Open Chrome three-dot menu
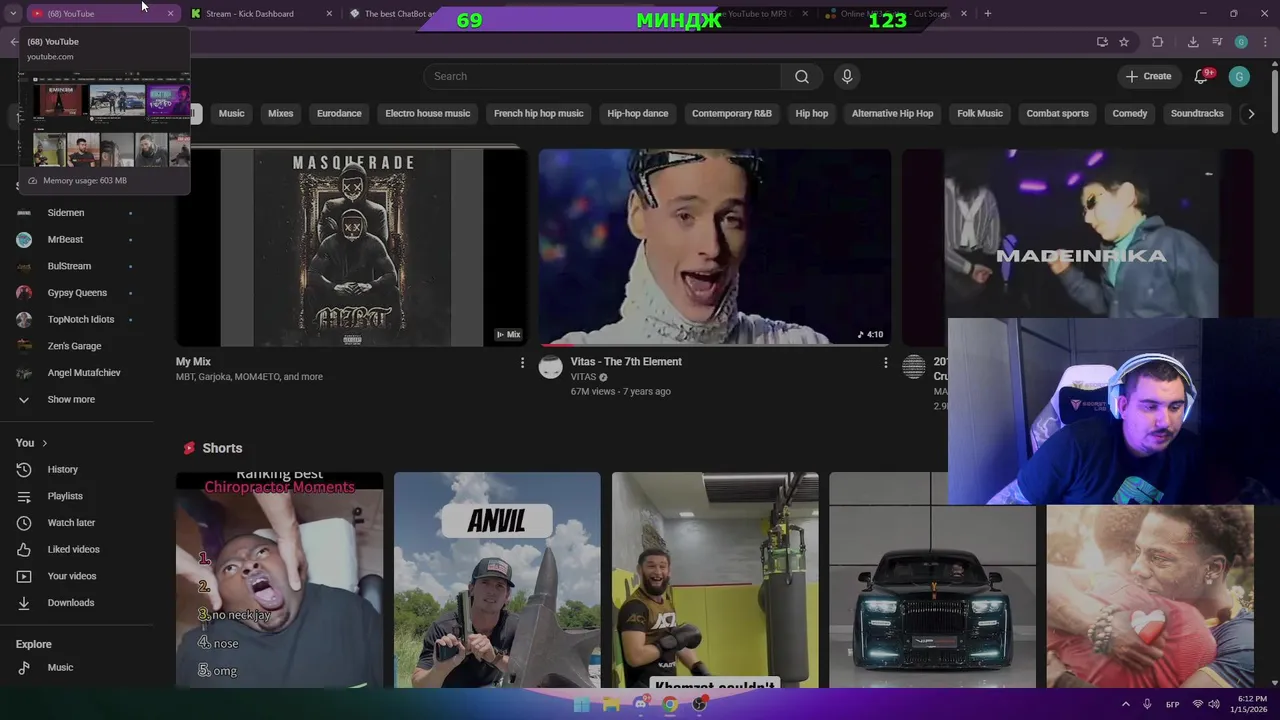Screen dimensions: 1280x720 (x=1264, y=42)
